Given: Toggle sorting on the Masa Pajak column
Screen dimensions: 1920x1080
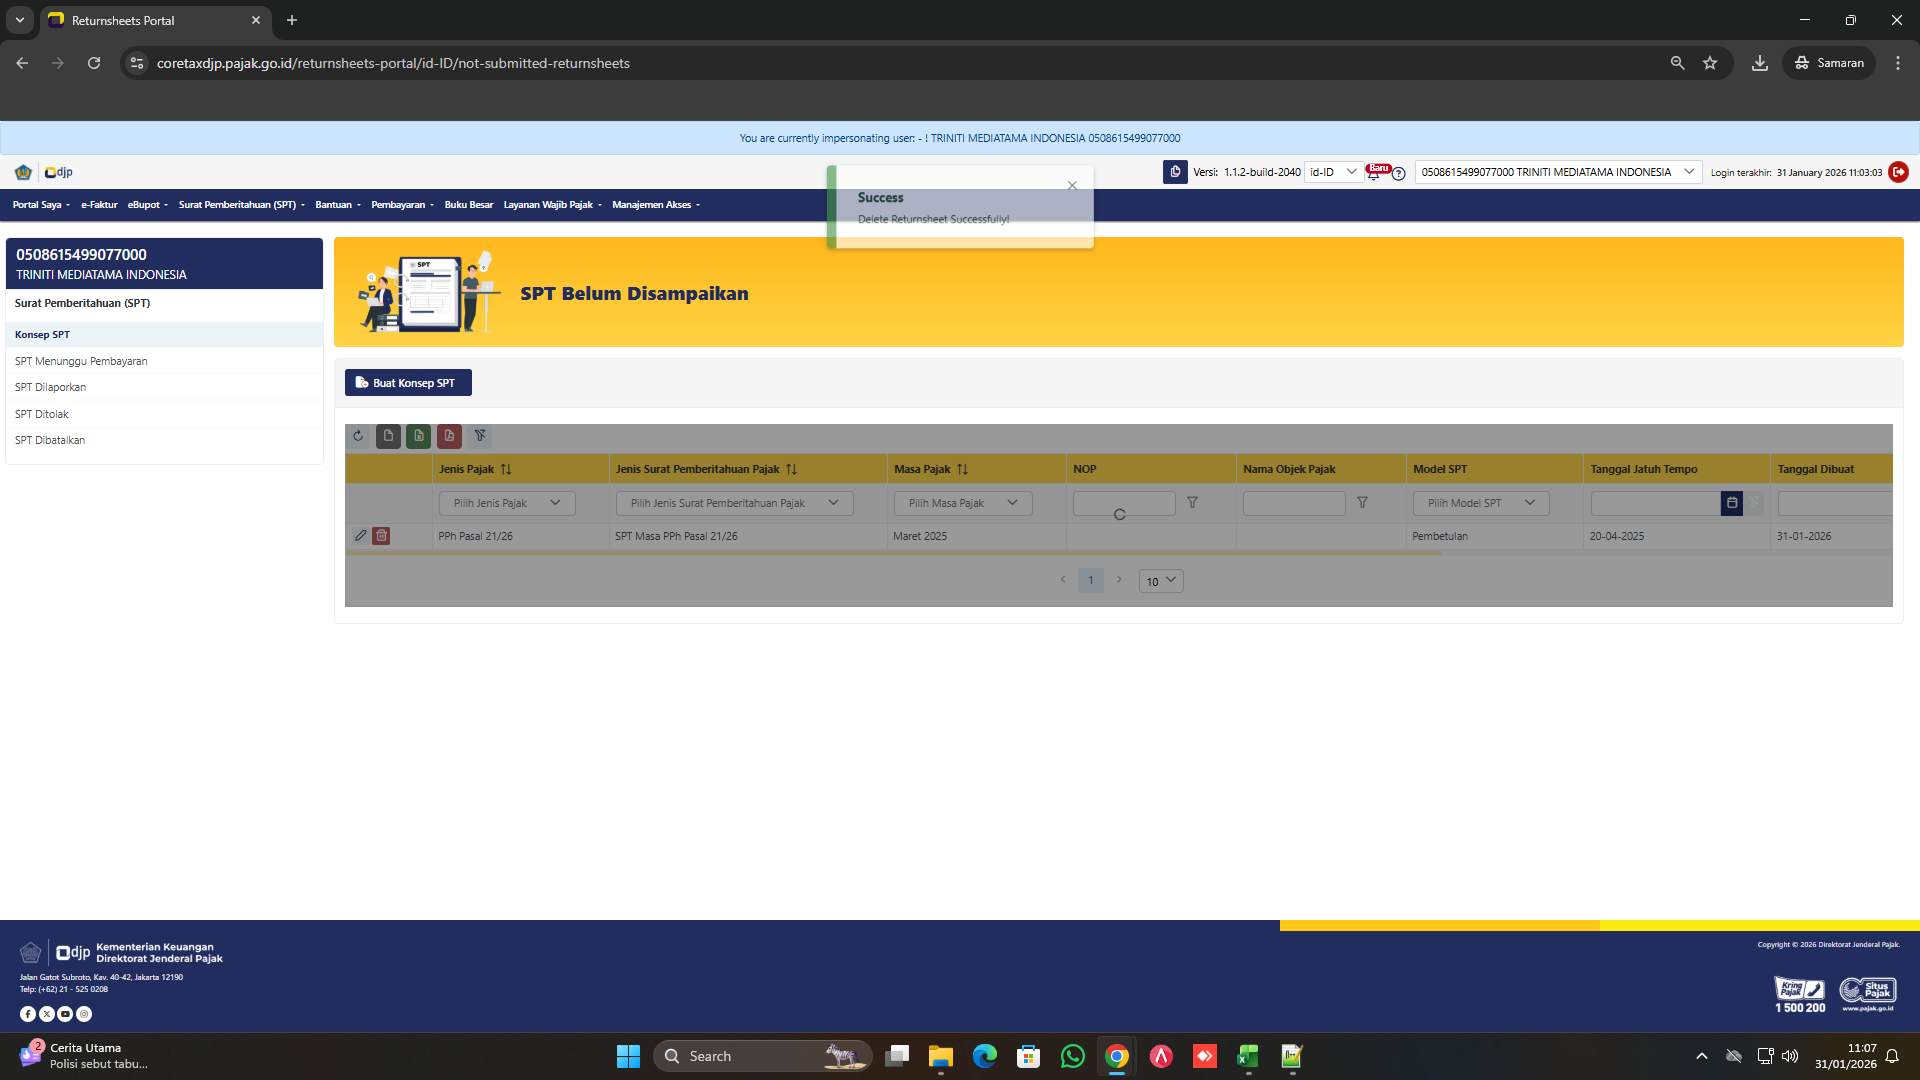Looking at the screenshot, I should 962,468.
